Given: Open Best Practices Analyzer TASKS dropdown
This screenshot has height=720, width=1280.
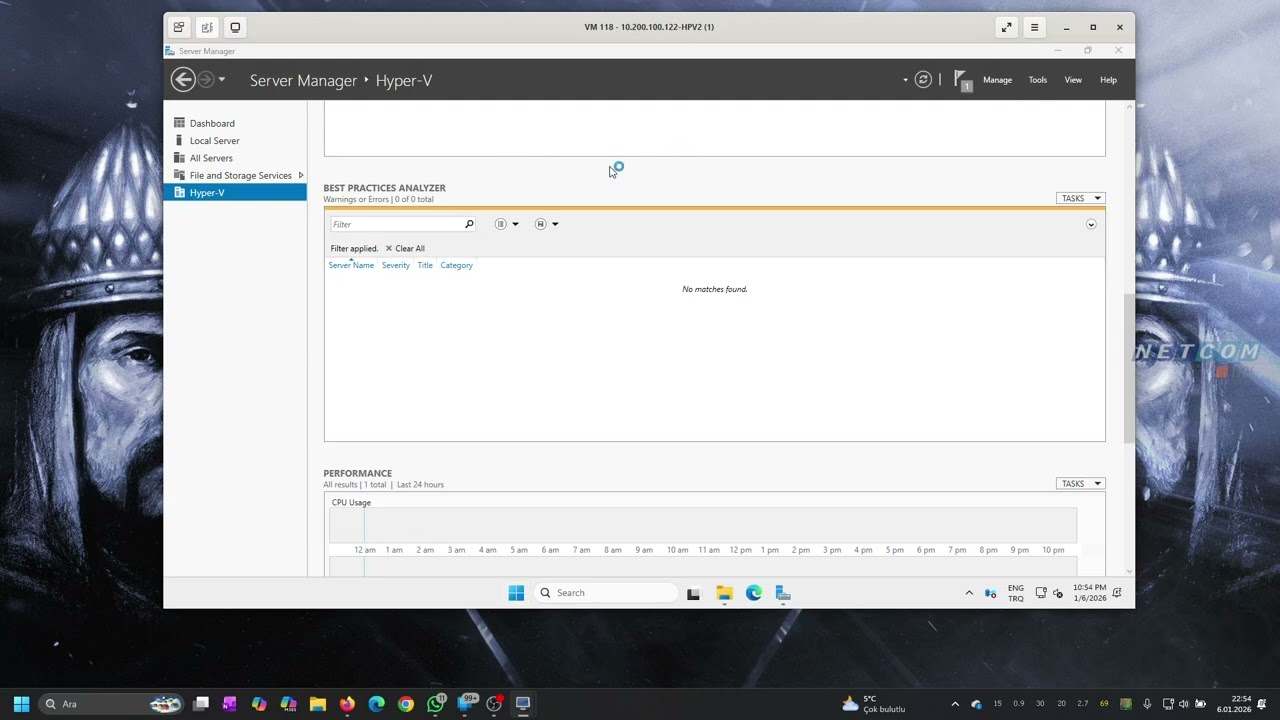Looking at the screenshot, I should (1080, 198).
